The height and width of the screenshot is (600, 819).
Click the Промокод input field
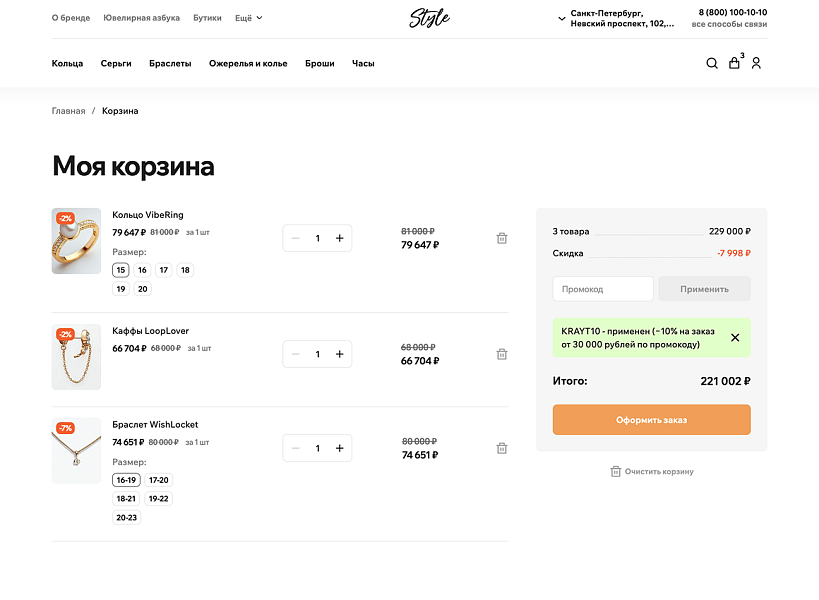click(x=602, y=288)
